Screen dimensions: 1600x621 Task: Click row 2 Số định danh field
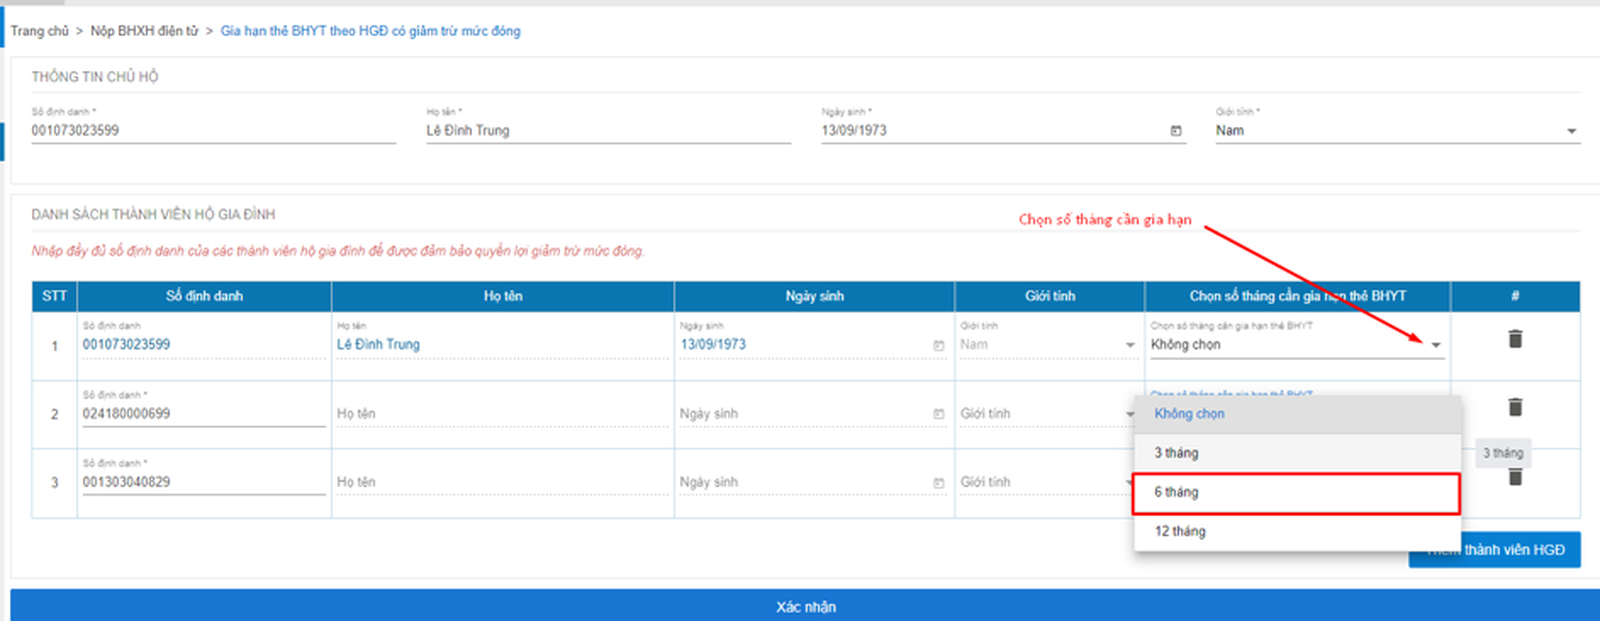click(x=203, y=414)
